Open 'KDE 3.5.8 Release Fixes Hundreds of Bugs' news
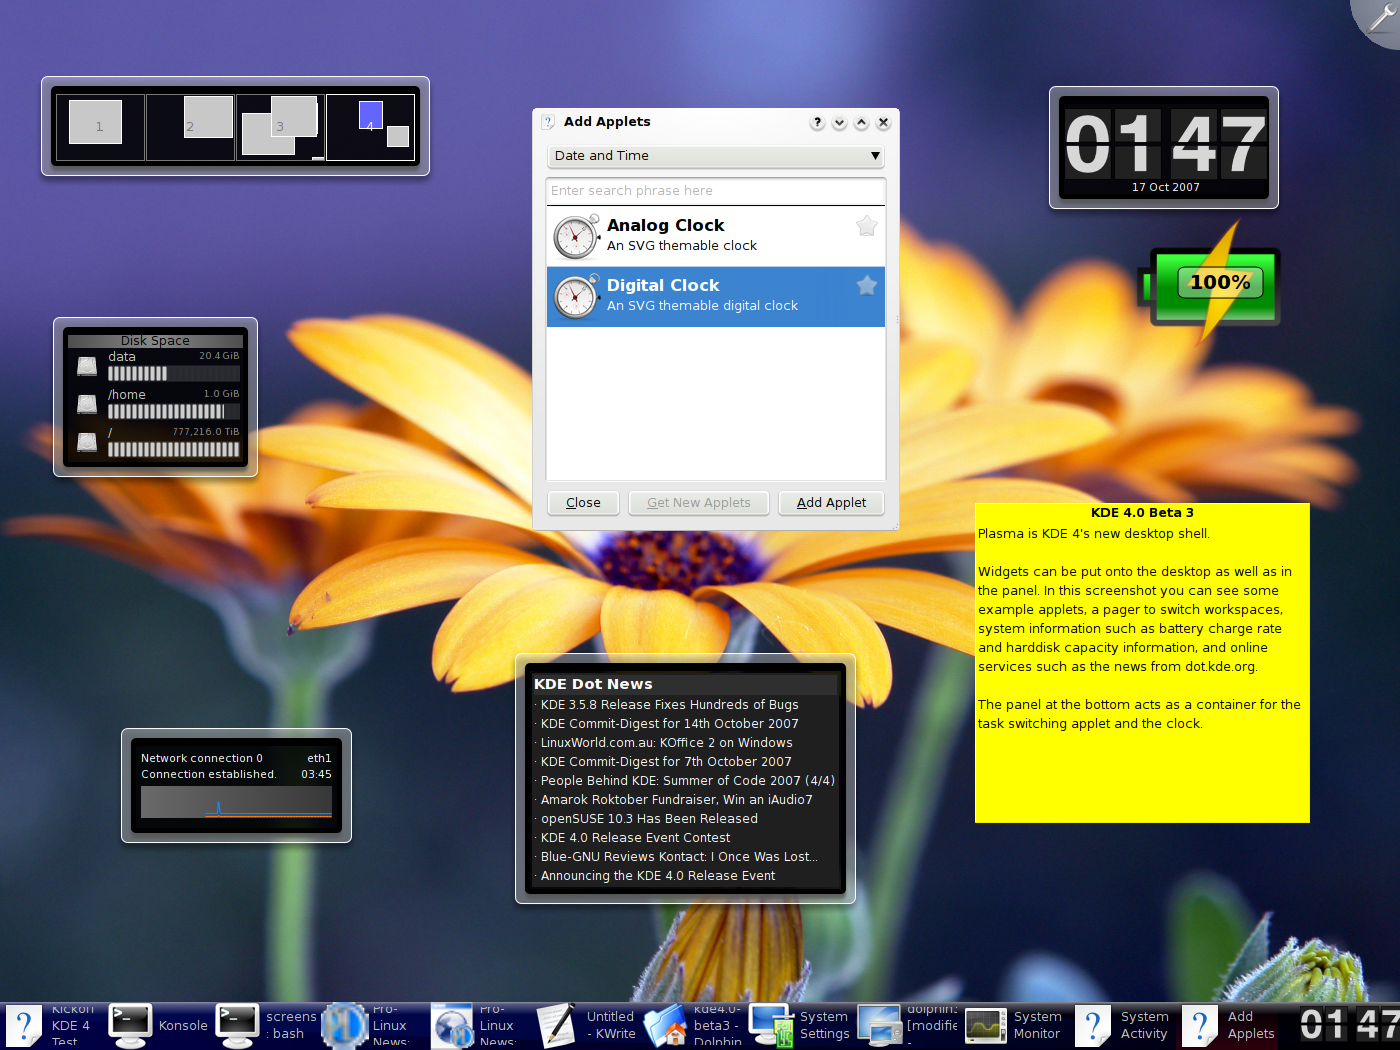This screenshot has width=1400, height=1050. click(669, 705)
